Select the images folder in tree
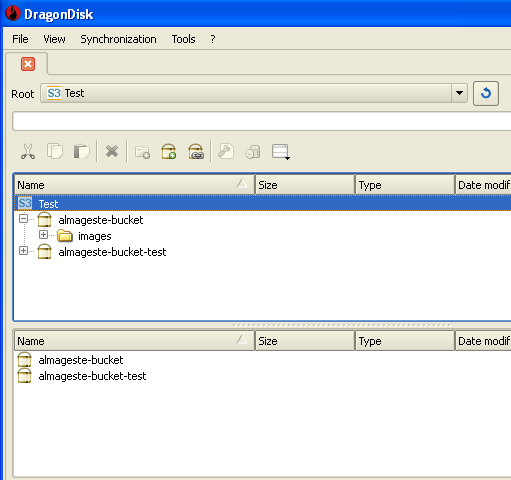 (95, 236)
